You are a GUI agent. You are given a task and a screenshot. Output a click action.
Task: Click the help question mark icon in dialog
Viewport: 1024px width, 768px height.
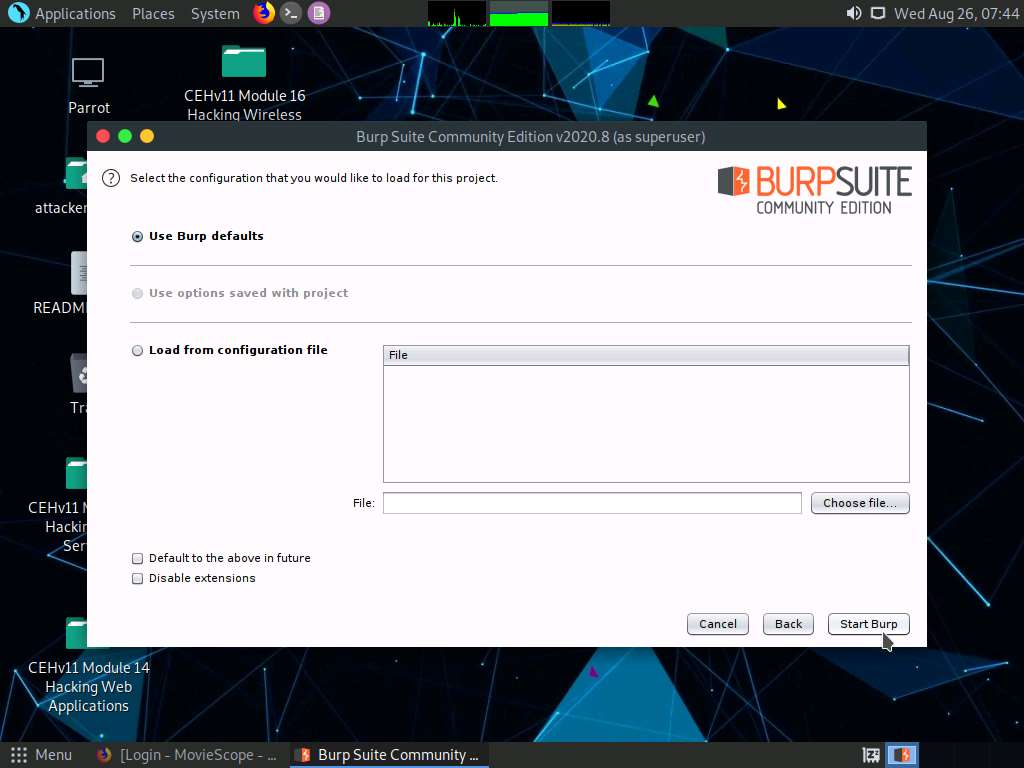[110, 177]
